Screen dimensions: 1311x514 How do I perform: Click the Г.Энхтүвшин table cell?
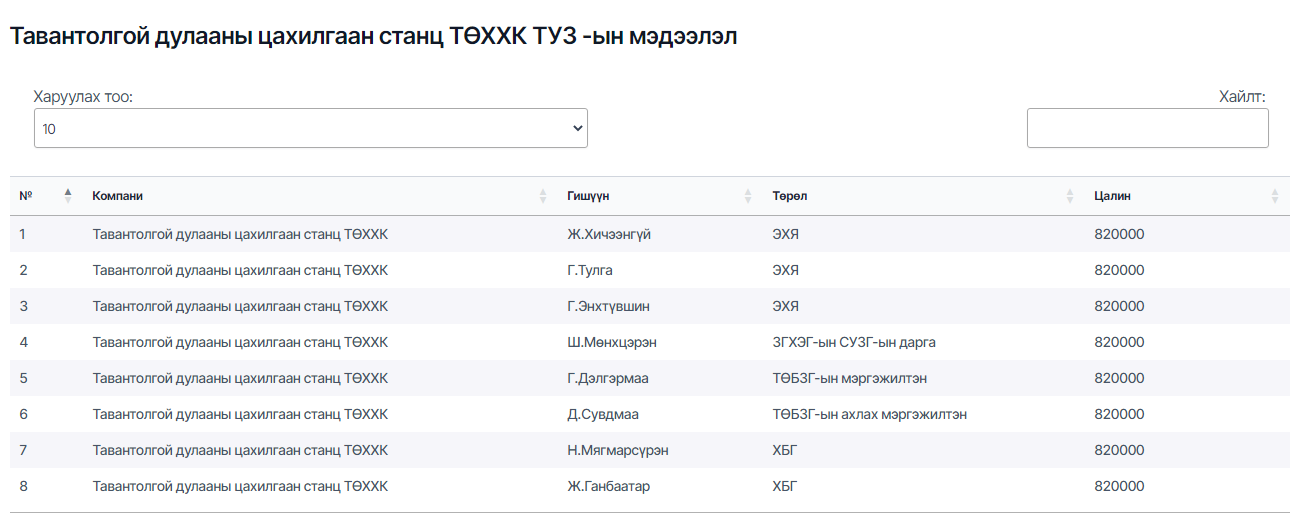coord(608,306)
